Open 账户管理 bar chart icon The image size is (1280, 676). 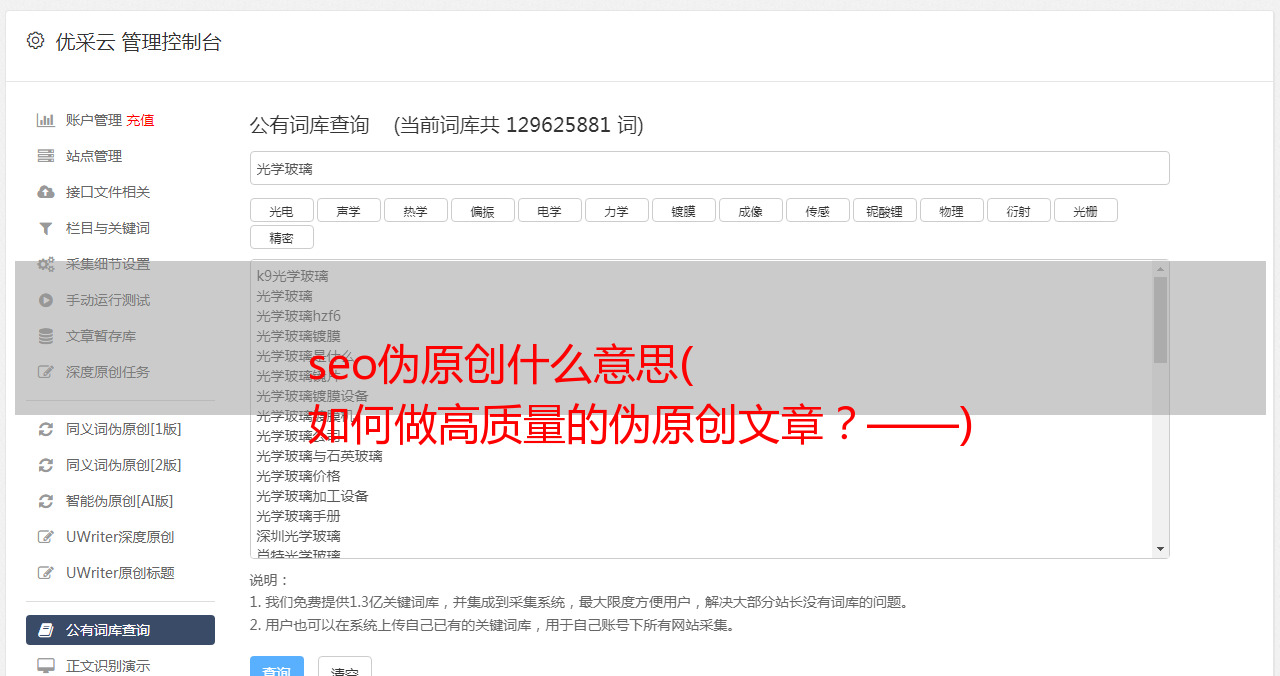(x=46, y=120)
